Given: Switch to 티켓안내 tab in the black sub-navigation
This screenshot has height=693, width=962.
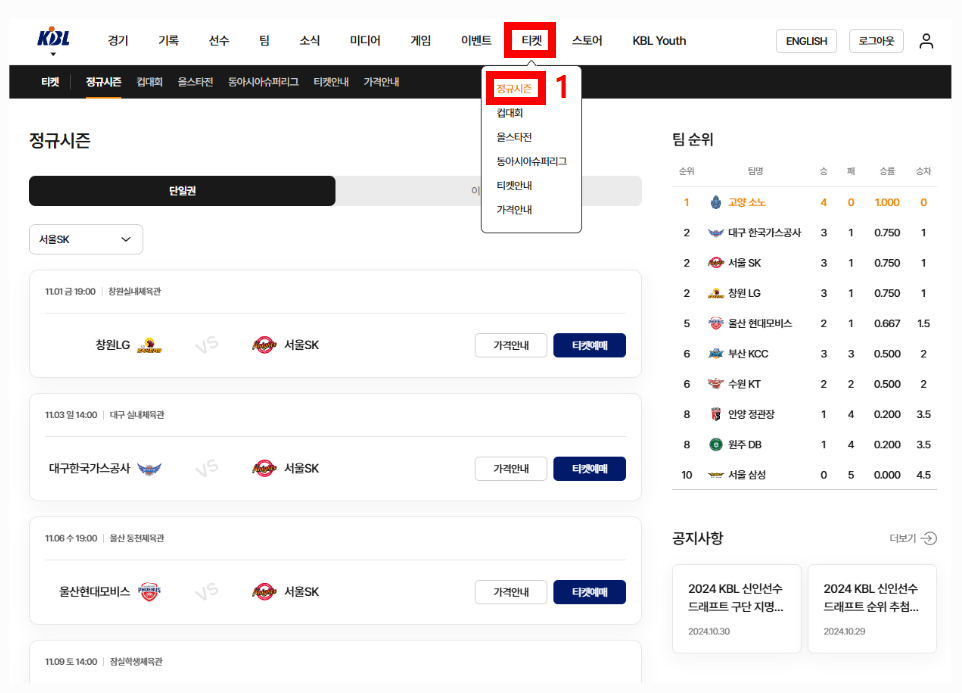Looking at the screenshot, I should (331, 82).
